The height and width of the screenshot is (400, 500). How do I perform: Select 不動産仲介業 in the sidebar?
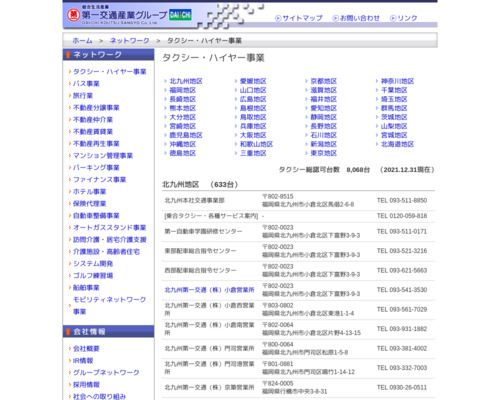[x=93, y=120]
